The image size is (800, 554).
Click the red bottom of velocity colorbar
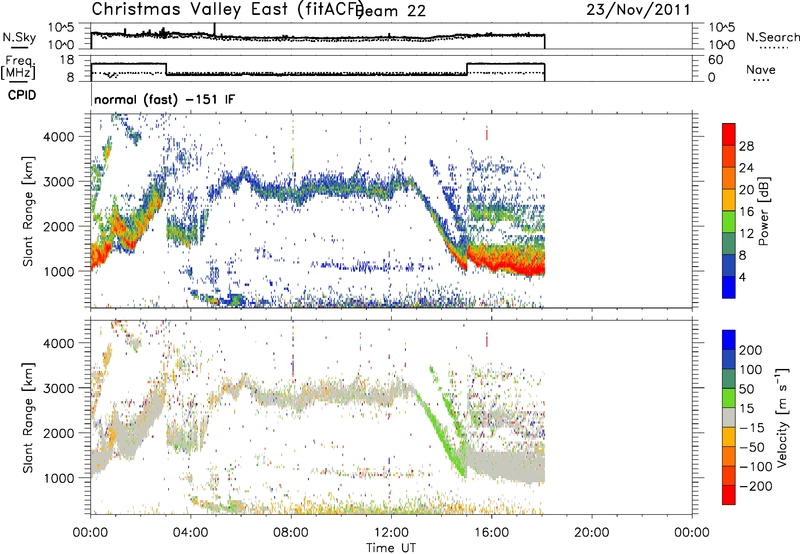pyautogui.click(x=729, y=495)
